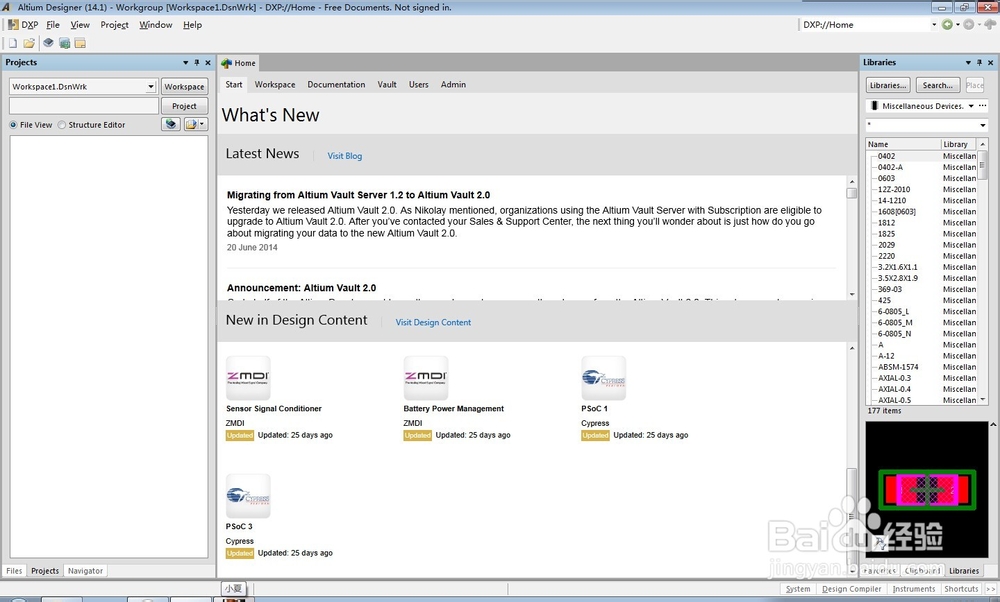
Task: Select the File View radio button
Action: tap(13, 125)
